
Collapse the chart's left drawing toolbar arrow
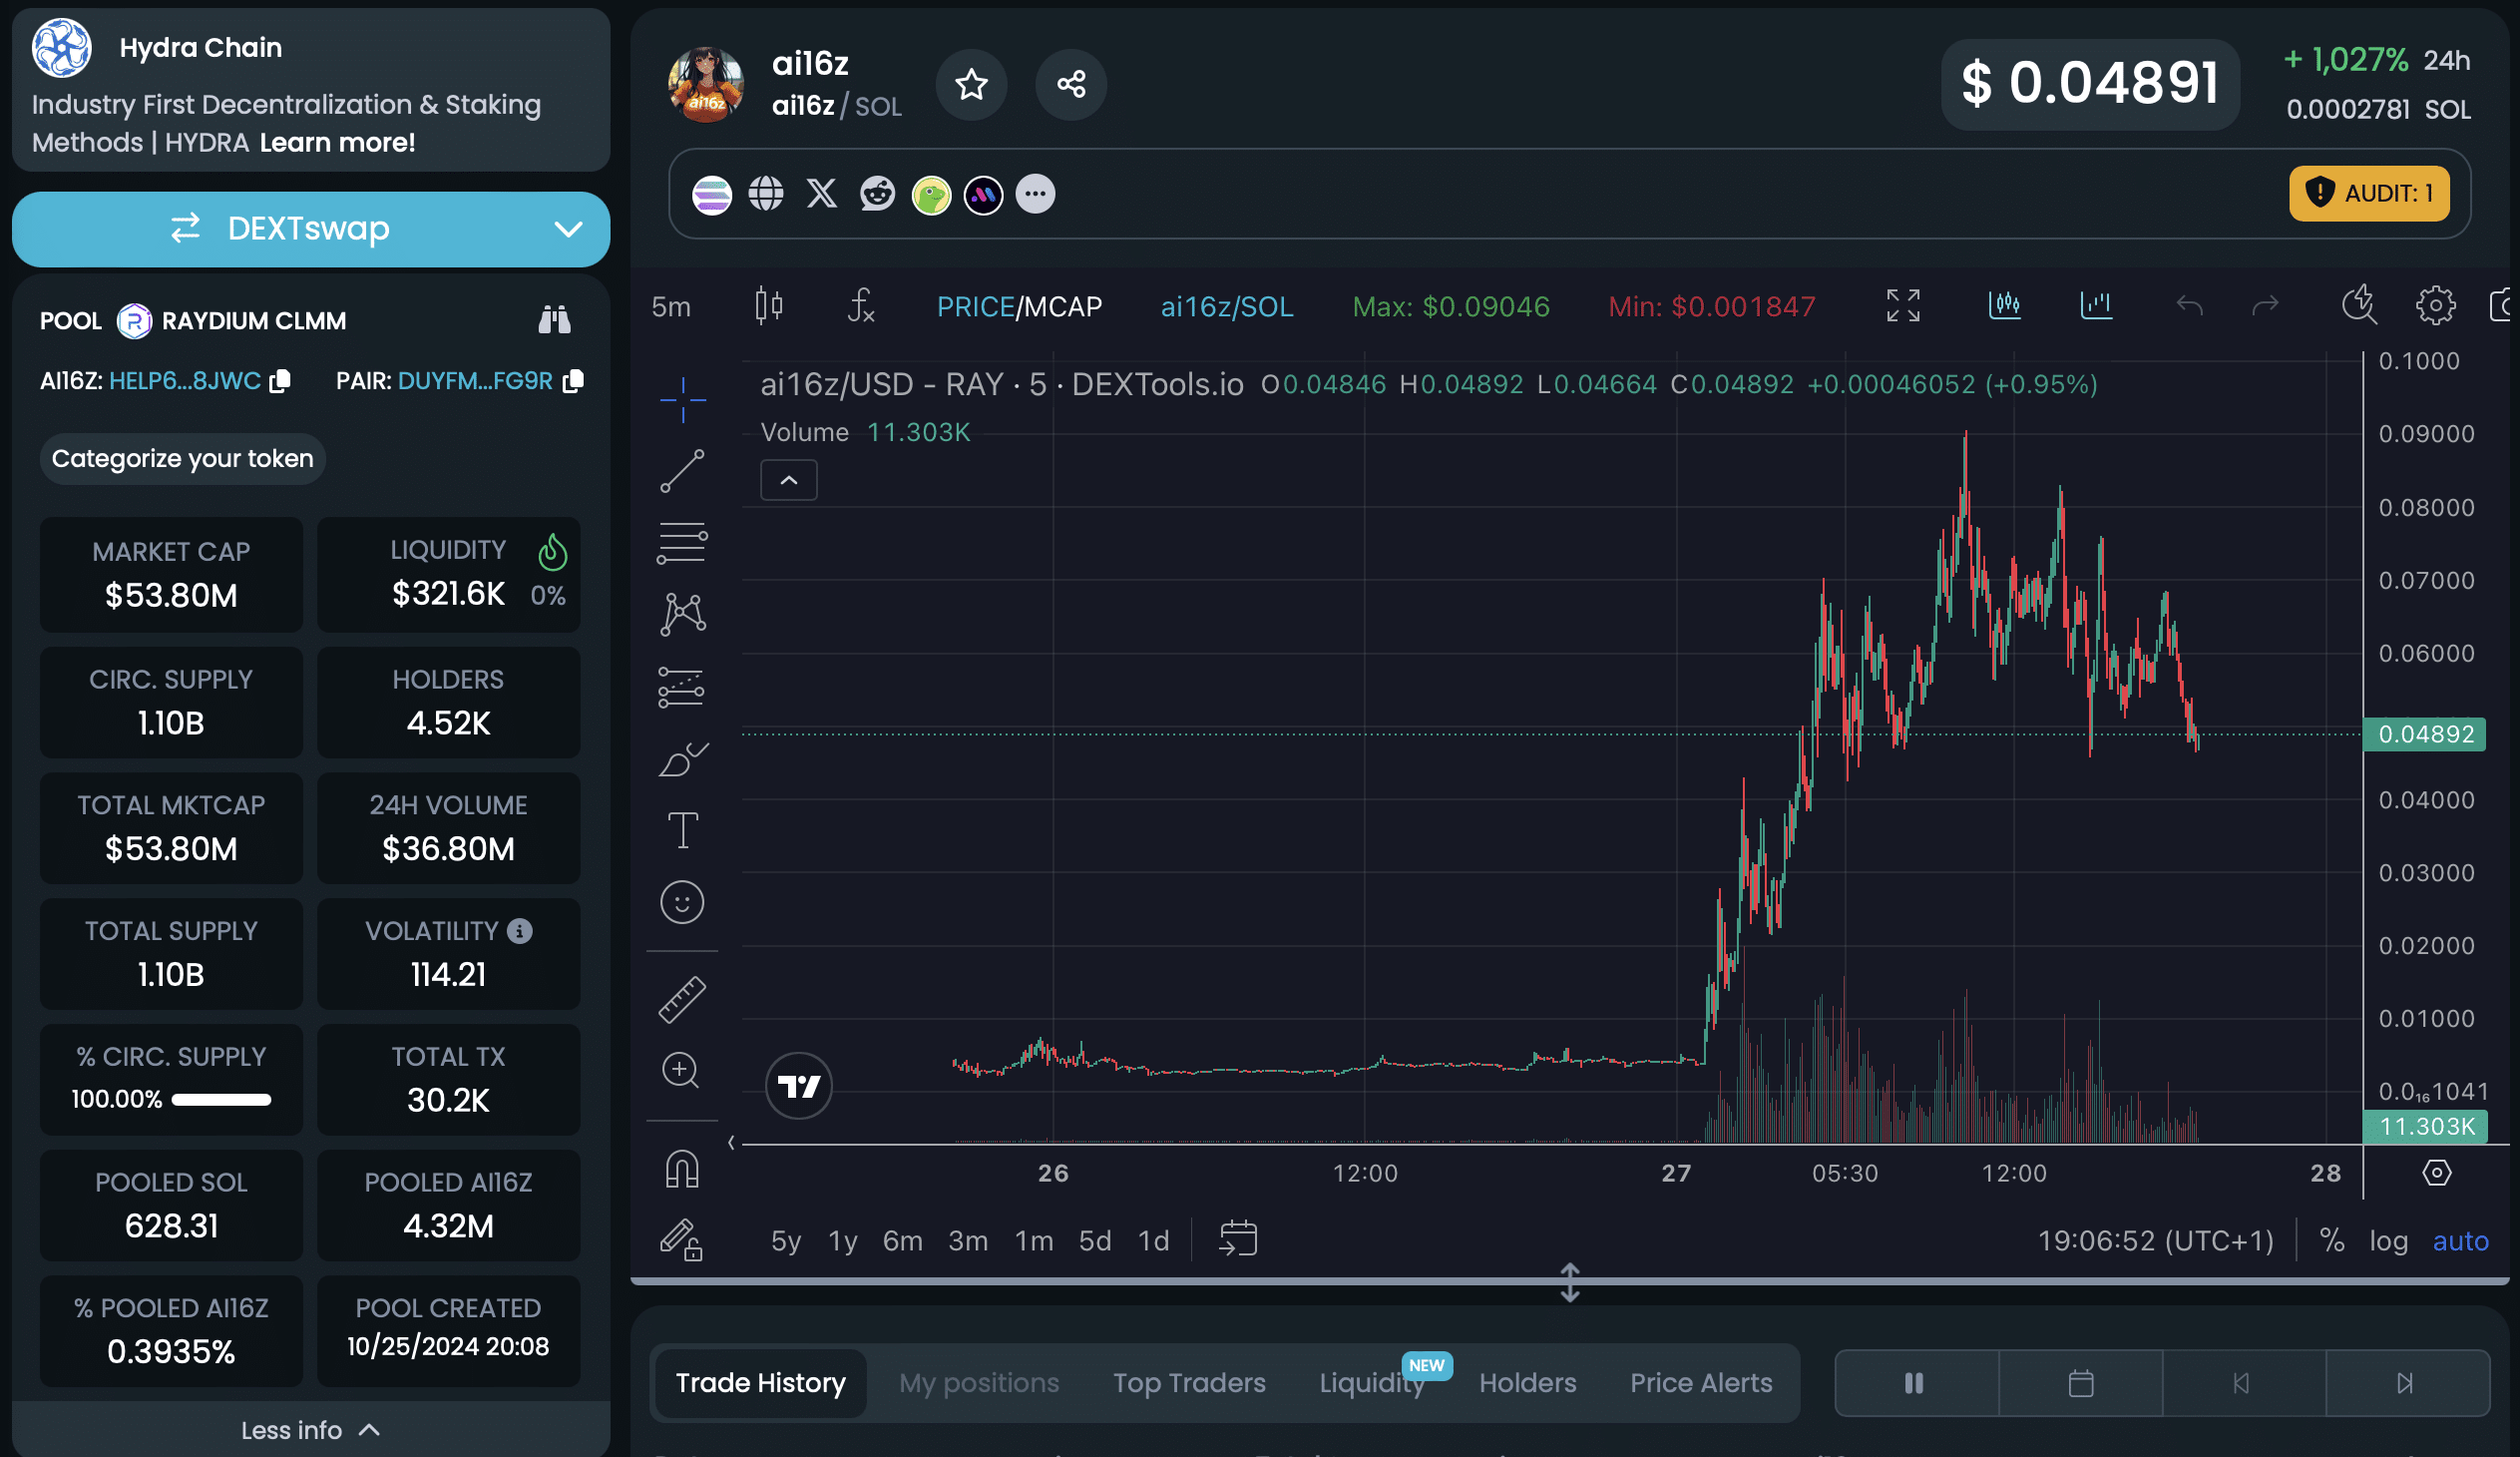(731, 1142)
